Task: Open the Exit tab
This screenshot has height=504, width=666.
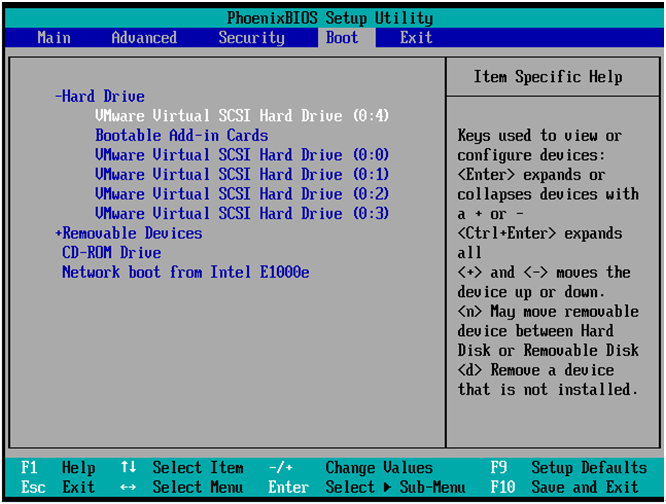Action: point(416,38)
